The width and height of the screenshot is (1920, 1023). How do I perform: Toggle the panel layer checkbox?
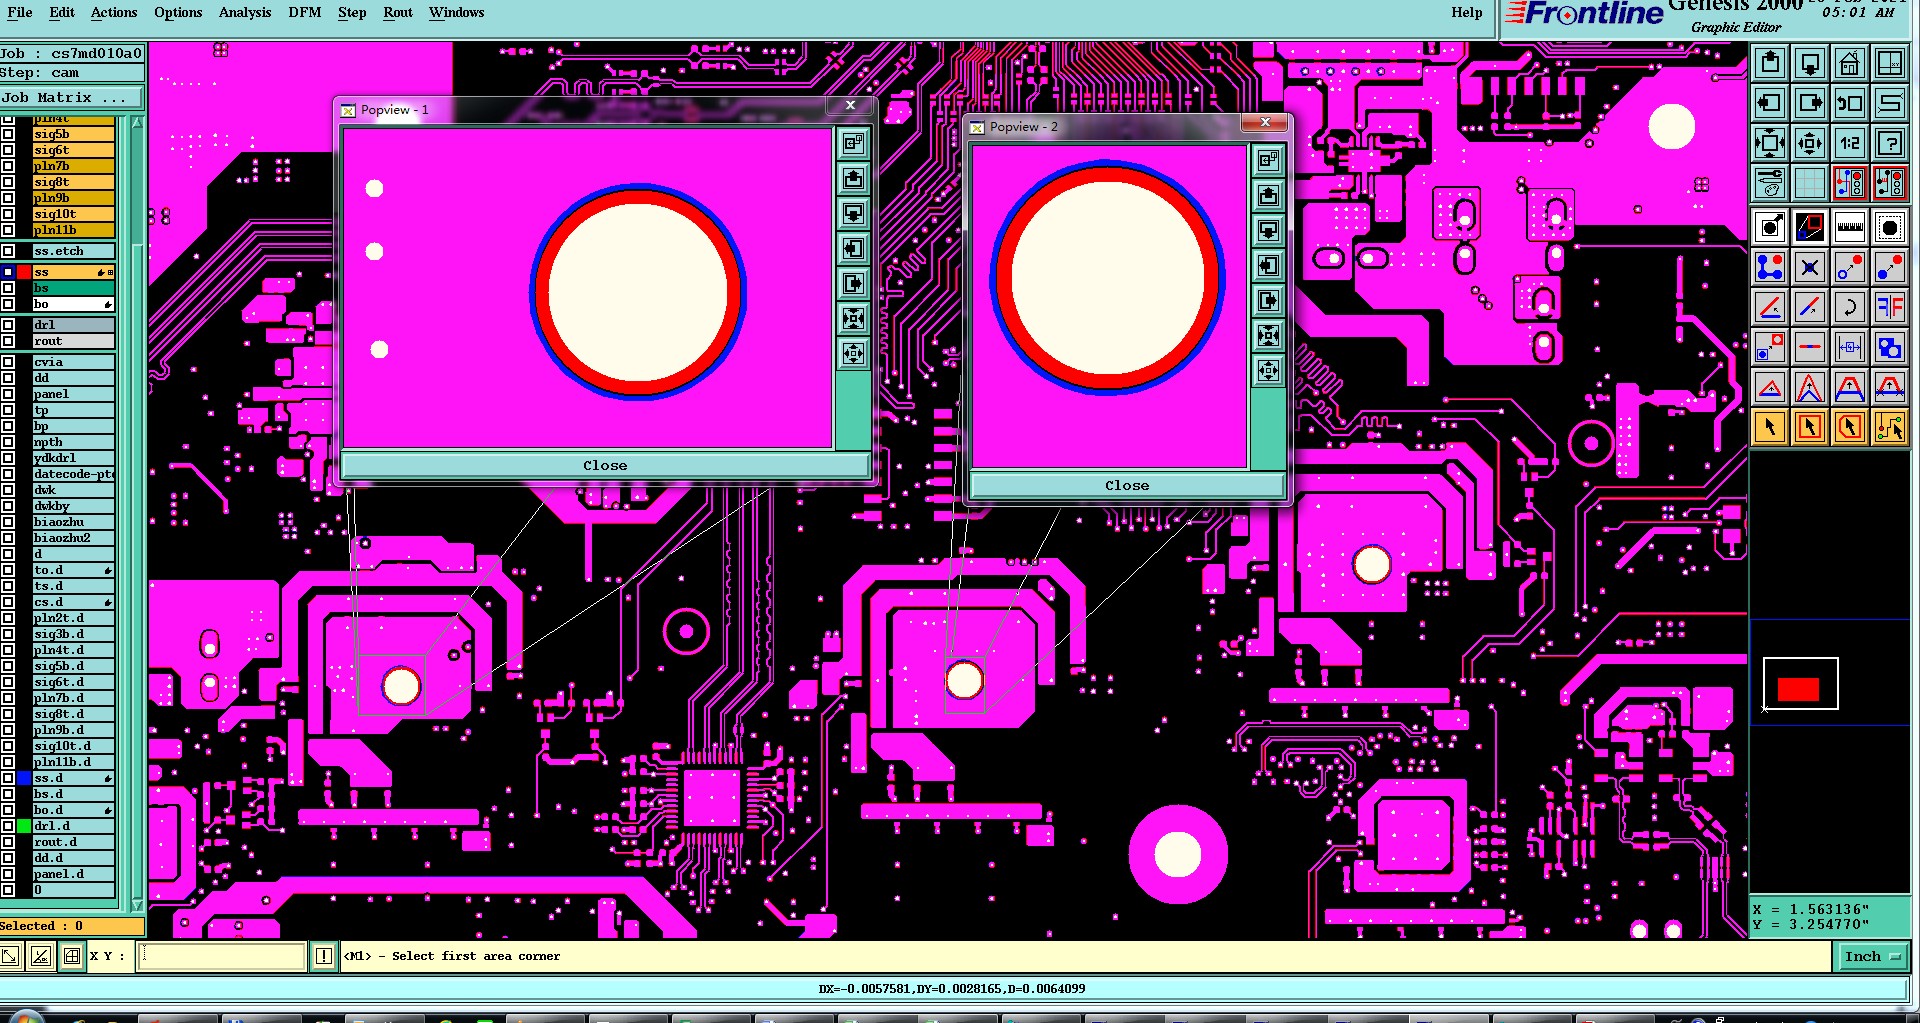tap(8, 394)
